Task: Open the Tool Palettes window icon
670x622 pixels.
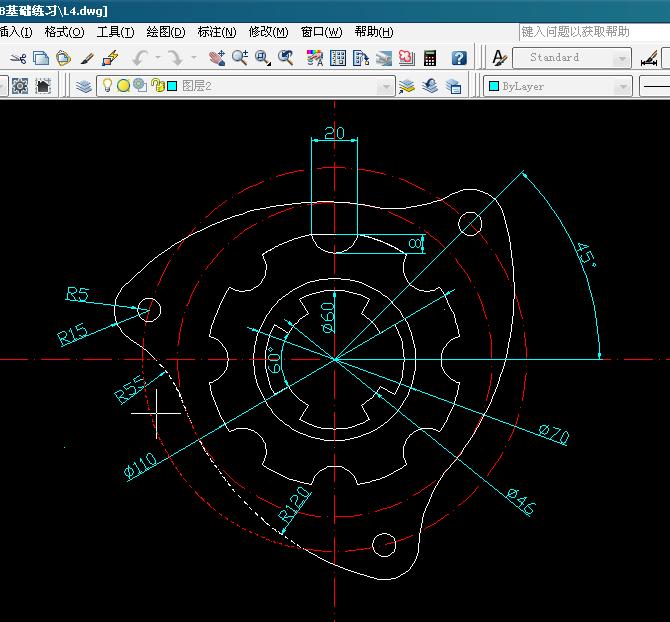Action: 361,58
